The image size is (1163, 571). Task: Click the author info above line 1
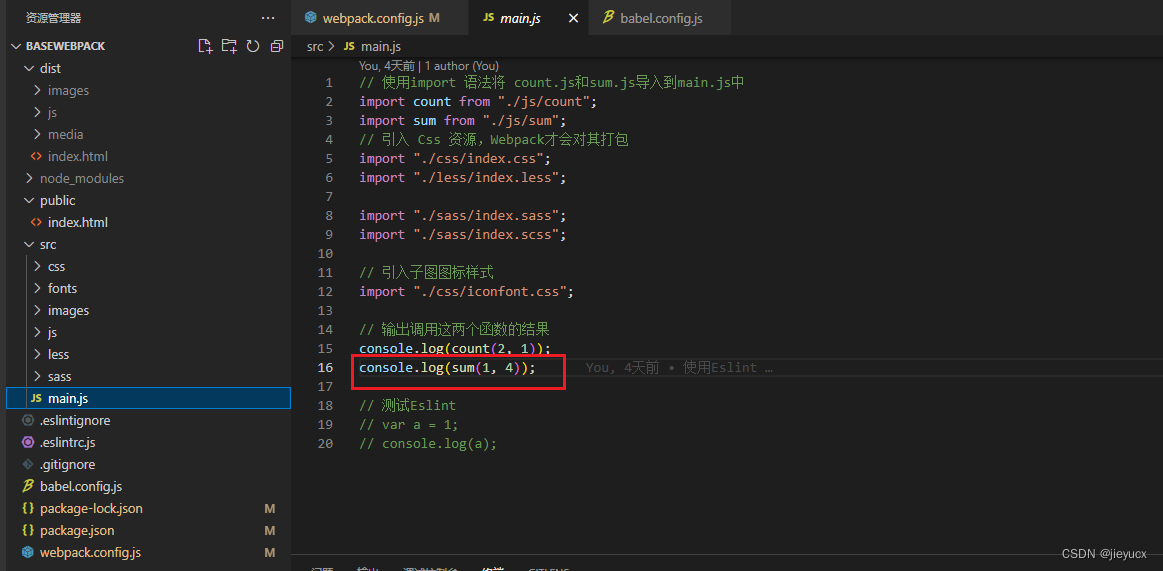pos(428,66)
